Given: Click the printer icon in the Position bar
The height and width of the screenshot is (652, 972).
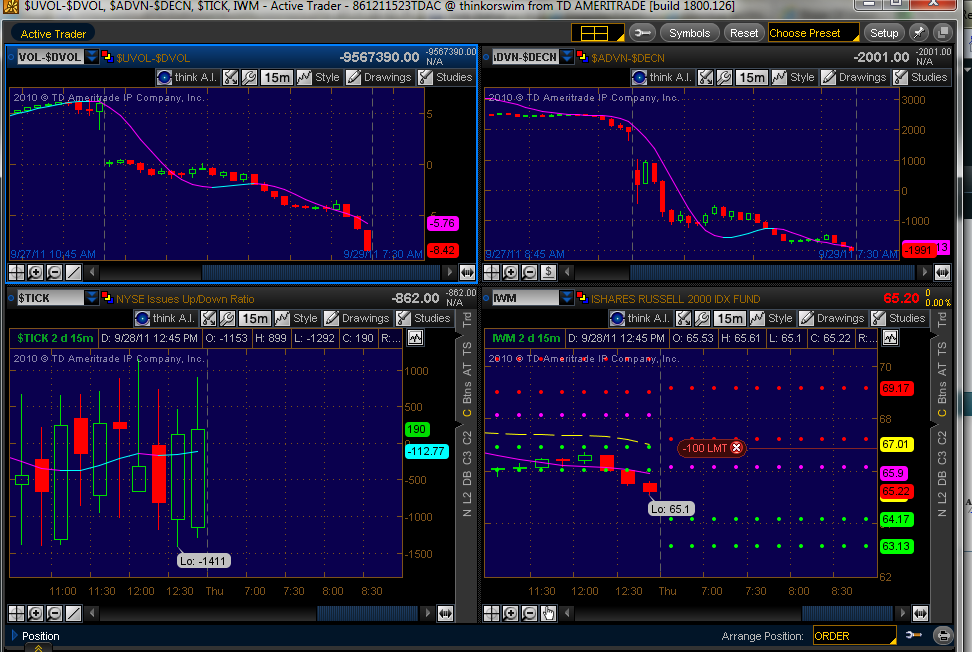Looking at the screenshot, I should coord(943,636).
